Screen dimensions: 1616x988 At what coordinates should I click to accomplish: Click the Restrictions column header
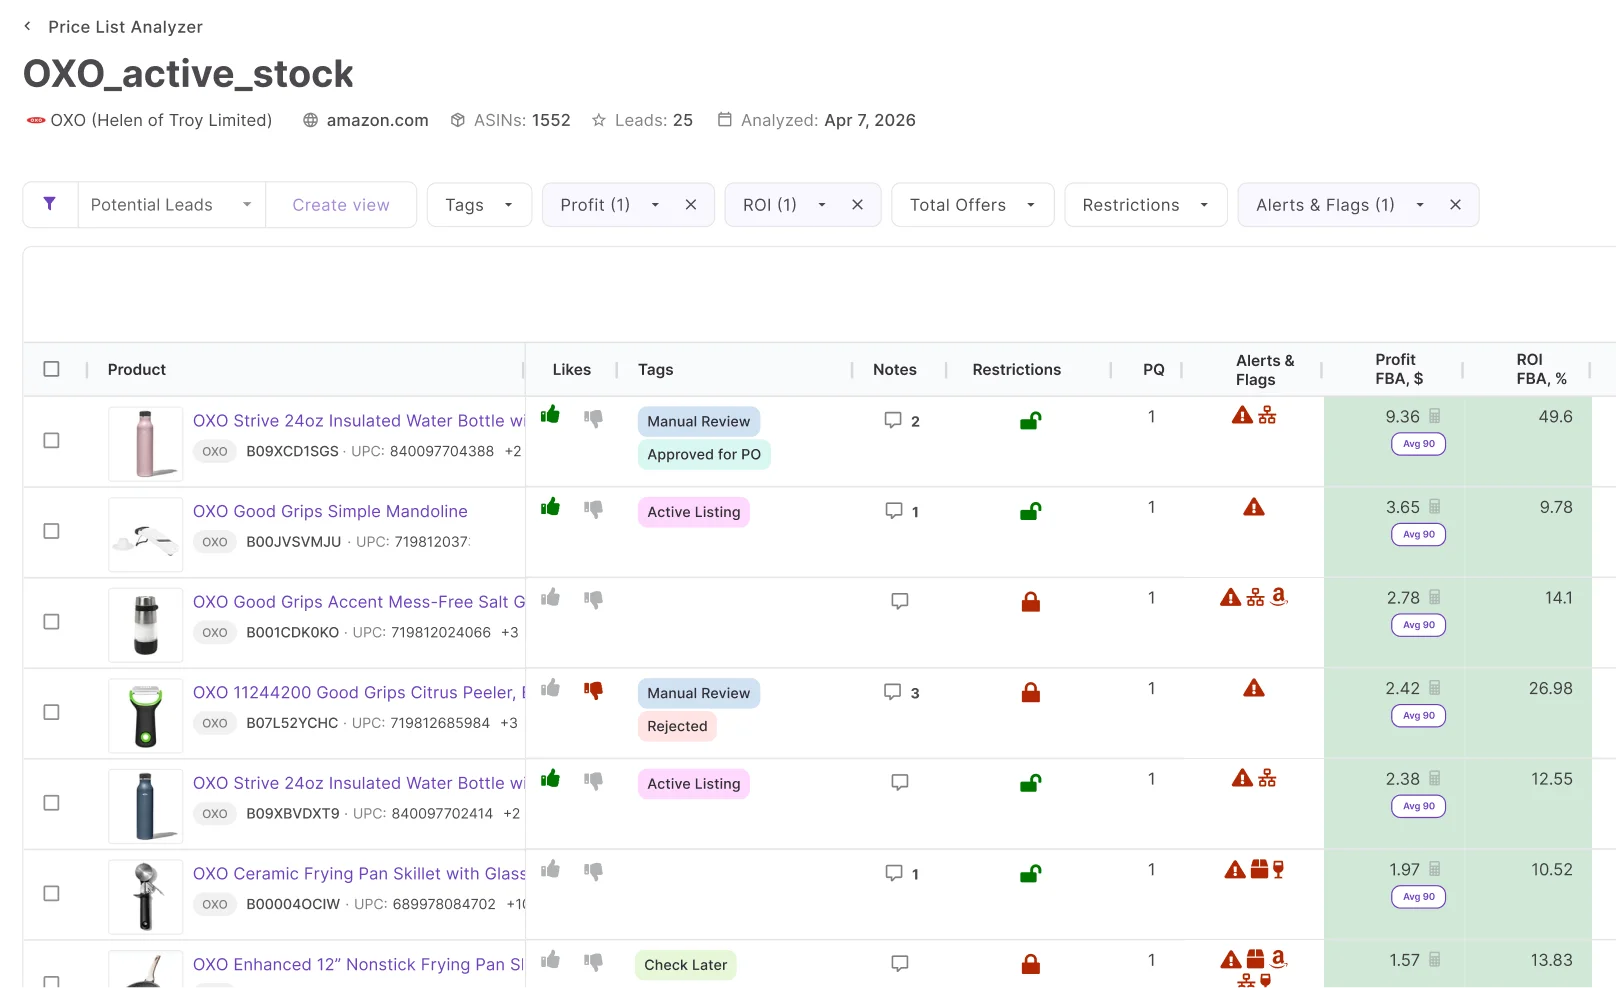(x=1017, y=369)
